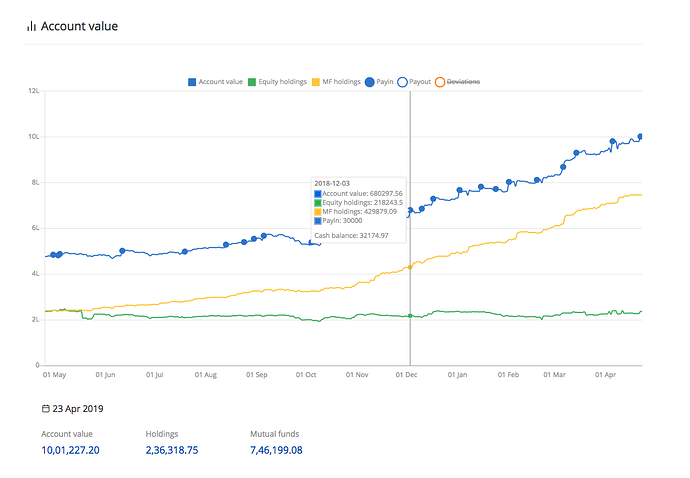Viewport: 690px width, 478px height.
Task: Click the yellow MF holdings legend swatch
Action: tap(316, 81)
